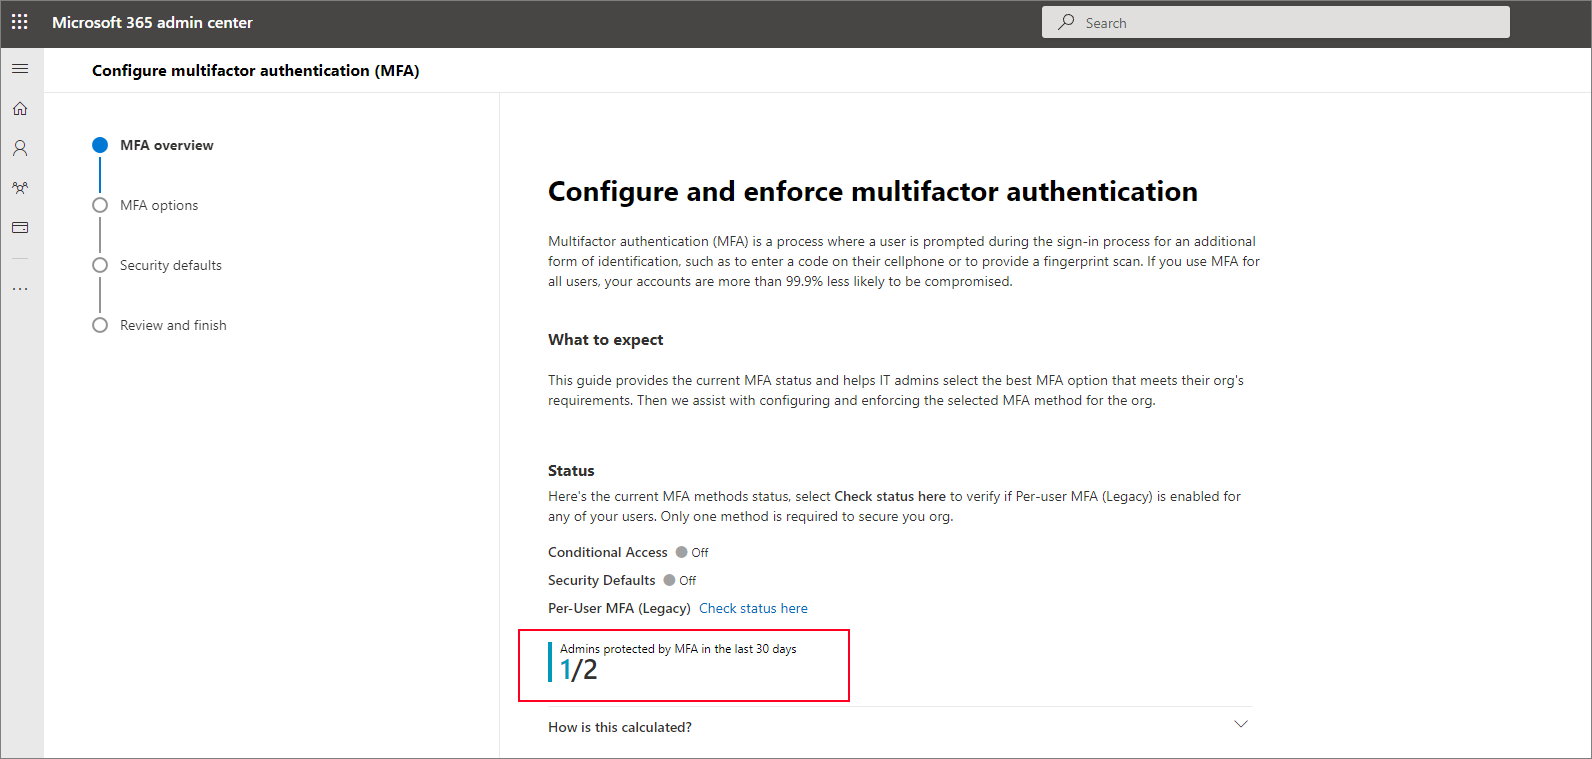Select the MFA options step
Screen dimensions: 1592x759
(159, 205)
